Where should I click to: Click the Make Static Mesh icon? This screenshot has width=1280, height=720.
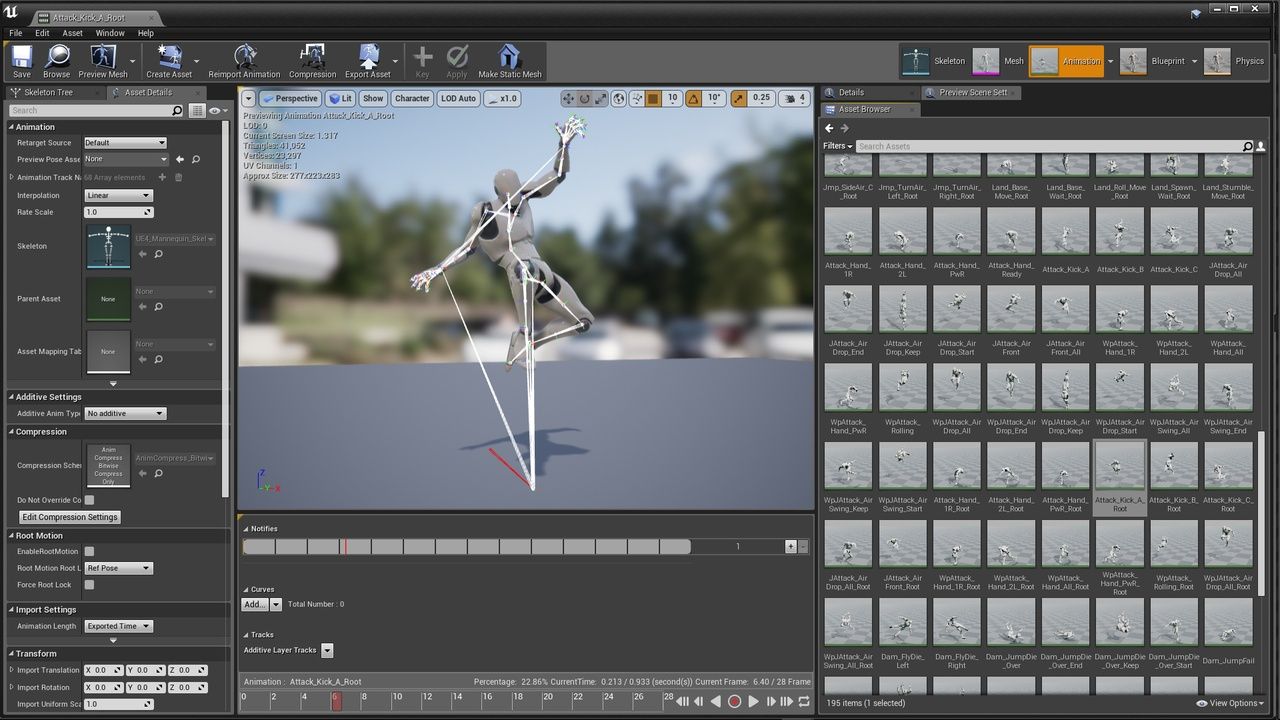510,61
